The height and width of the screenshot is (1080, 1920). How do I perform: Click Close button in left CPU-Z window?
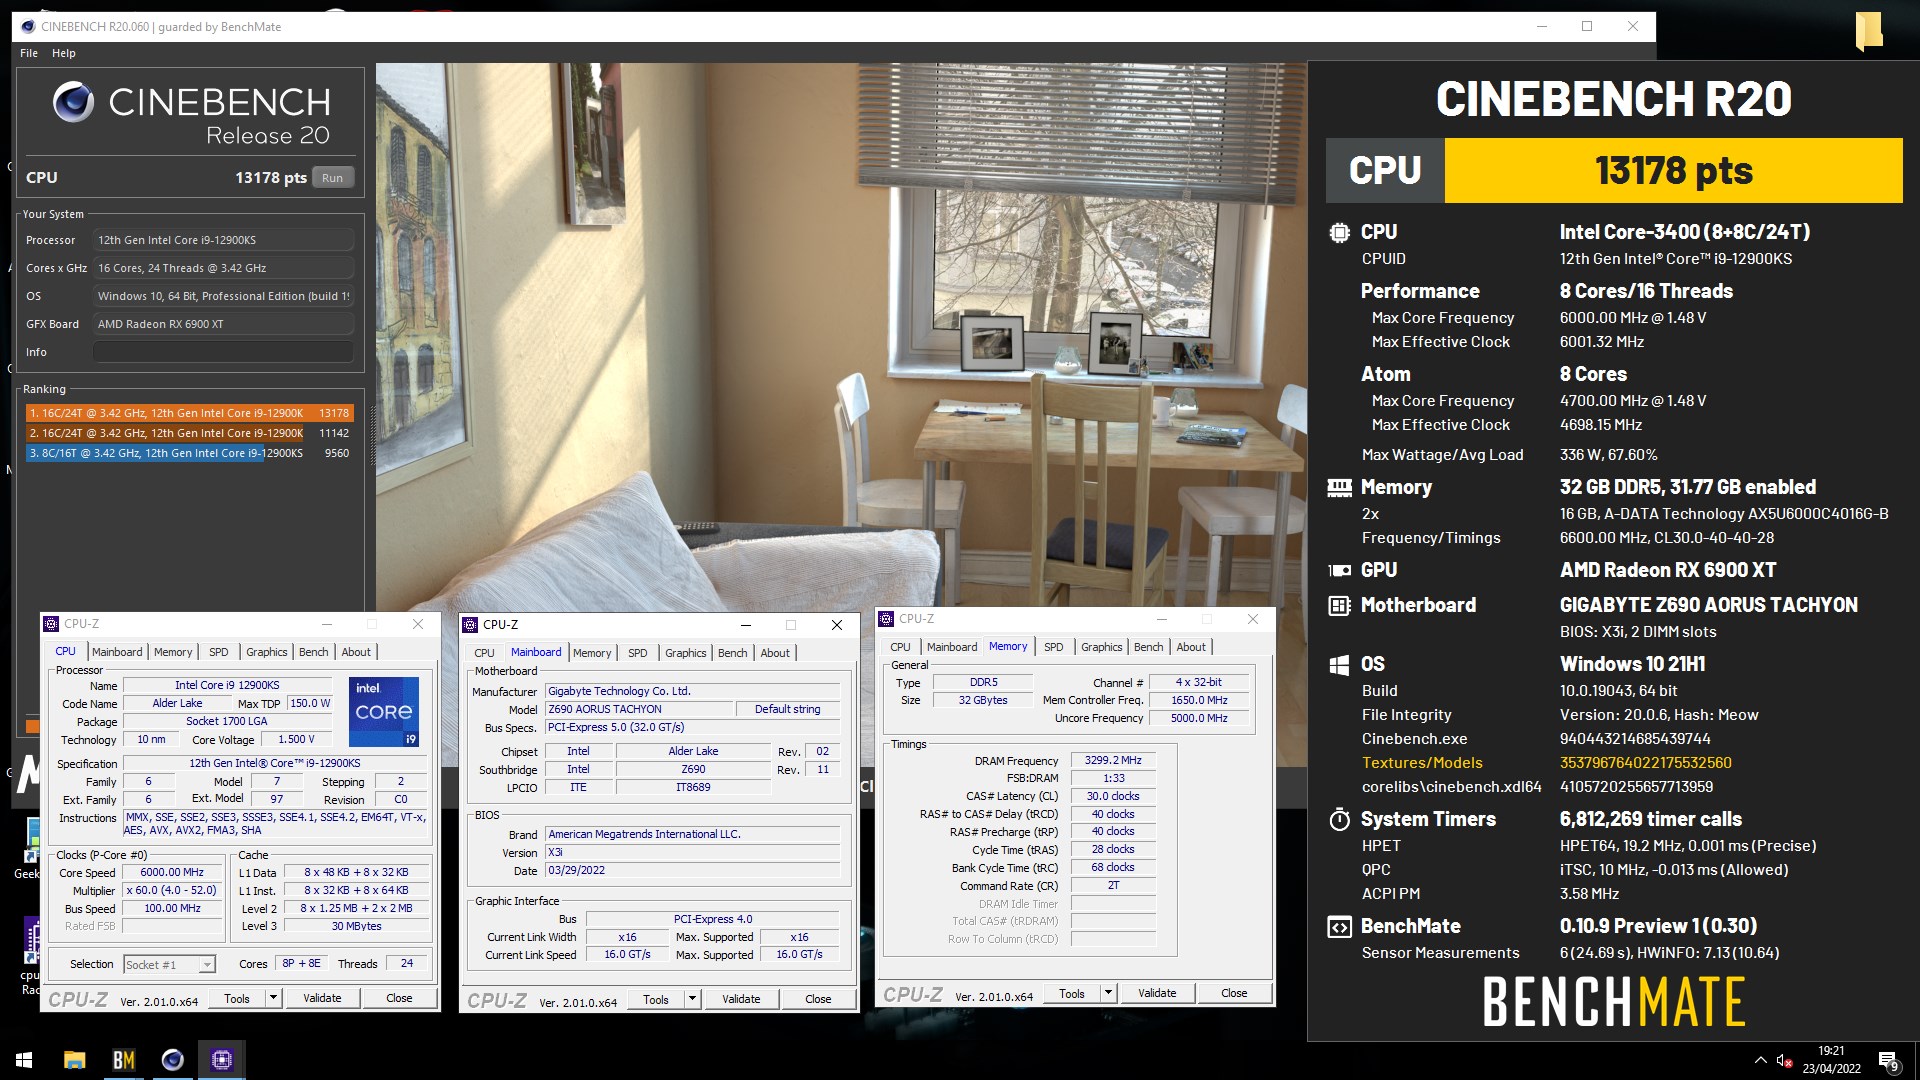tap(399, 998)
